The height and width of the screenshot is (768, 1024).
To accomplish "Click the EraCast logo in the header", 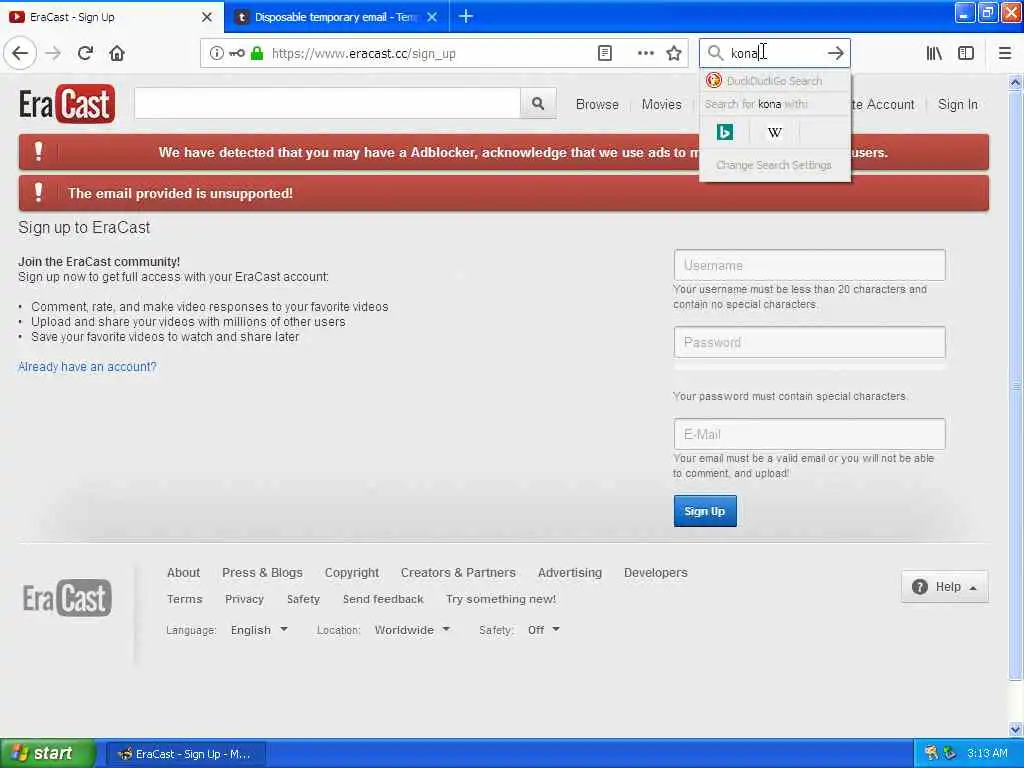I will pos(67,104).
